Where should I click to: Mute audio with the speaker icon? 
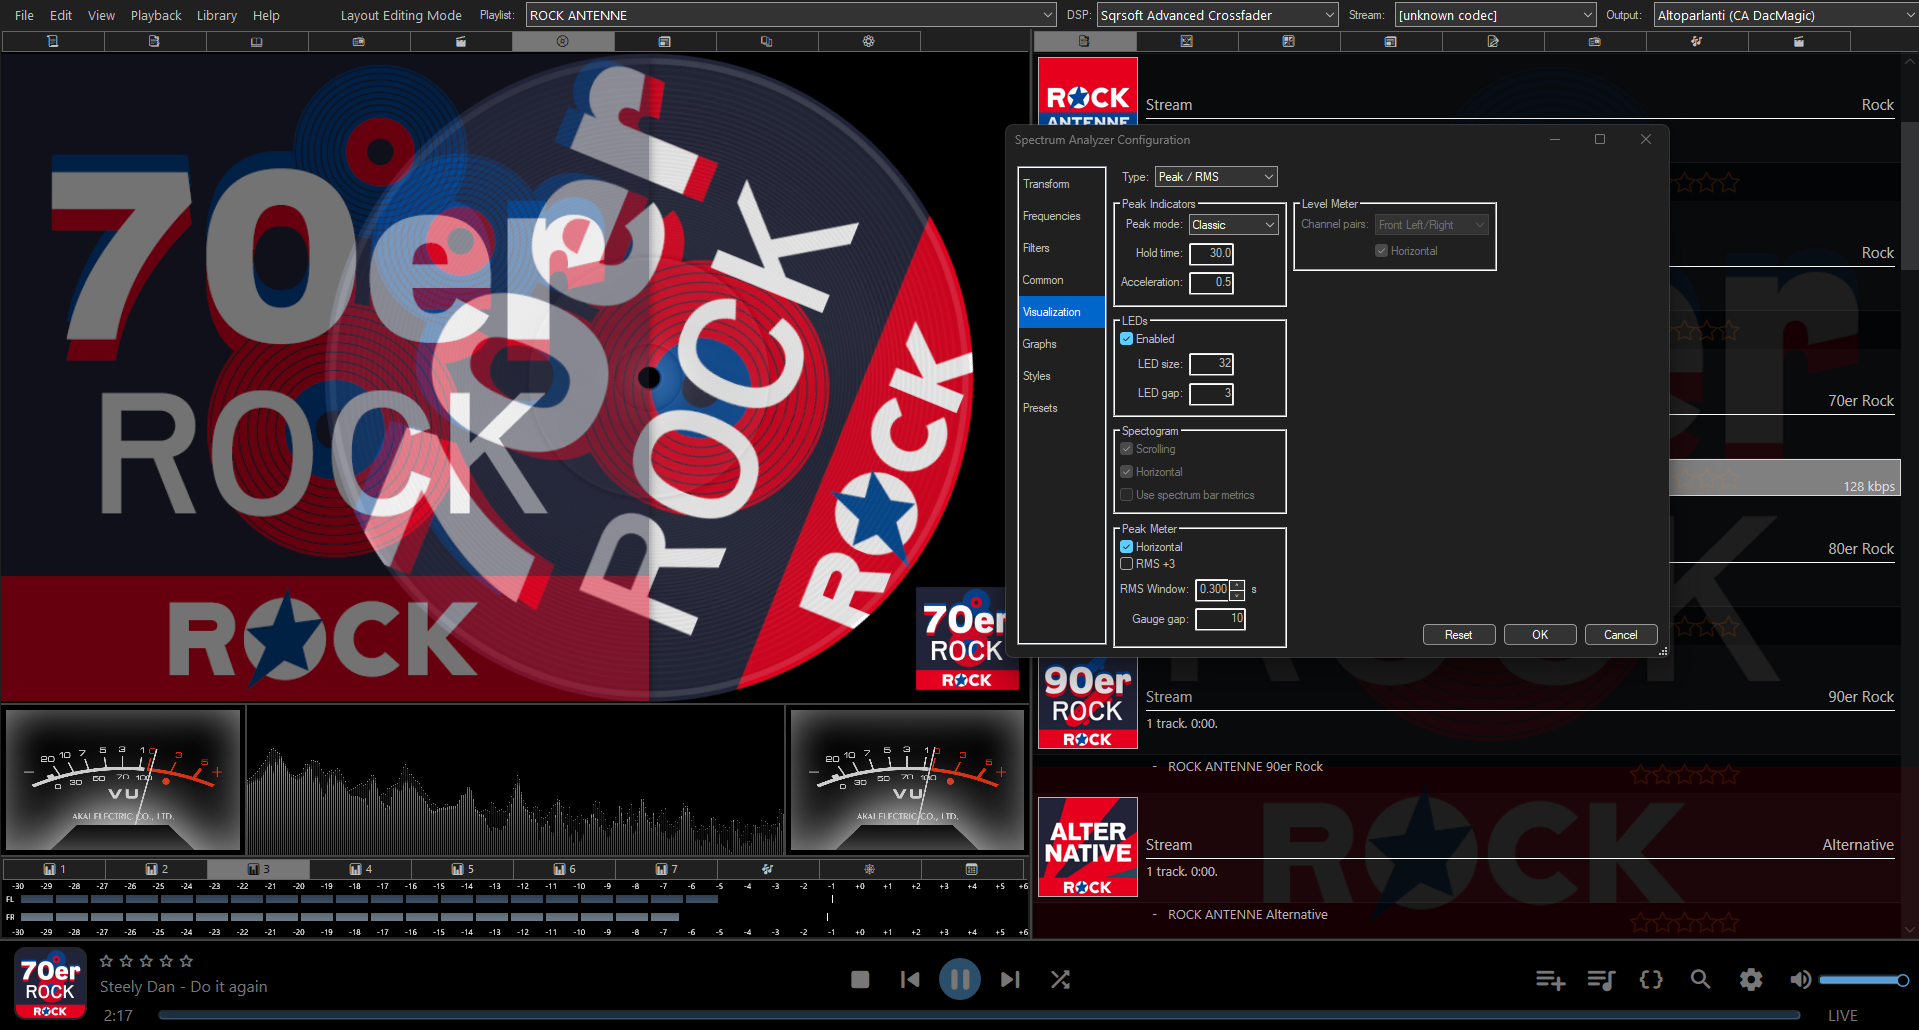tap(1800, 980)
